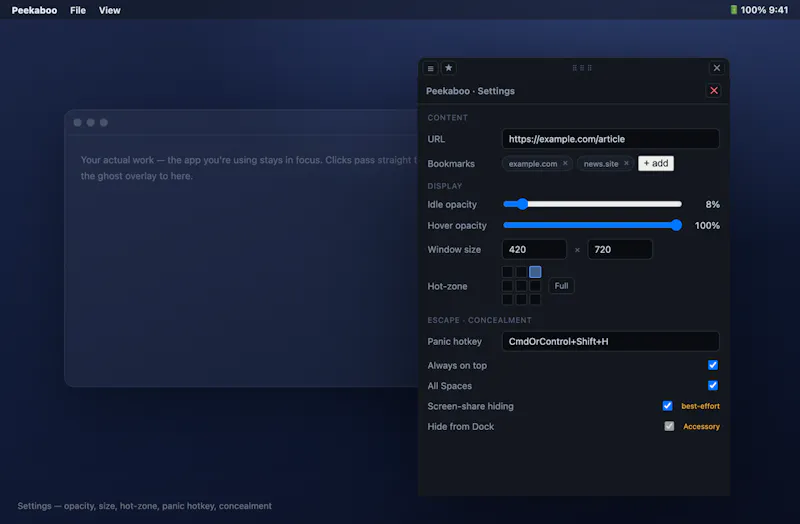Open the Peekaboo app menu
The width and height of the screenshot is (800, 524).
tap(34, 10)
